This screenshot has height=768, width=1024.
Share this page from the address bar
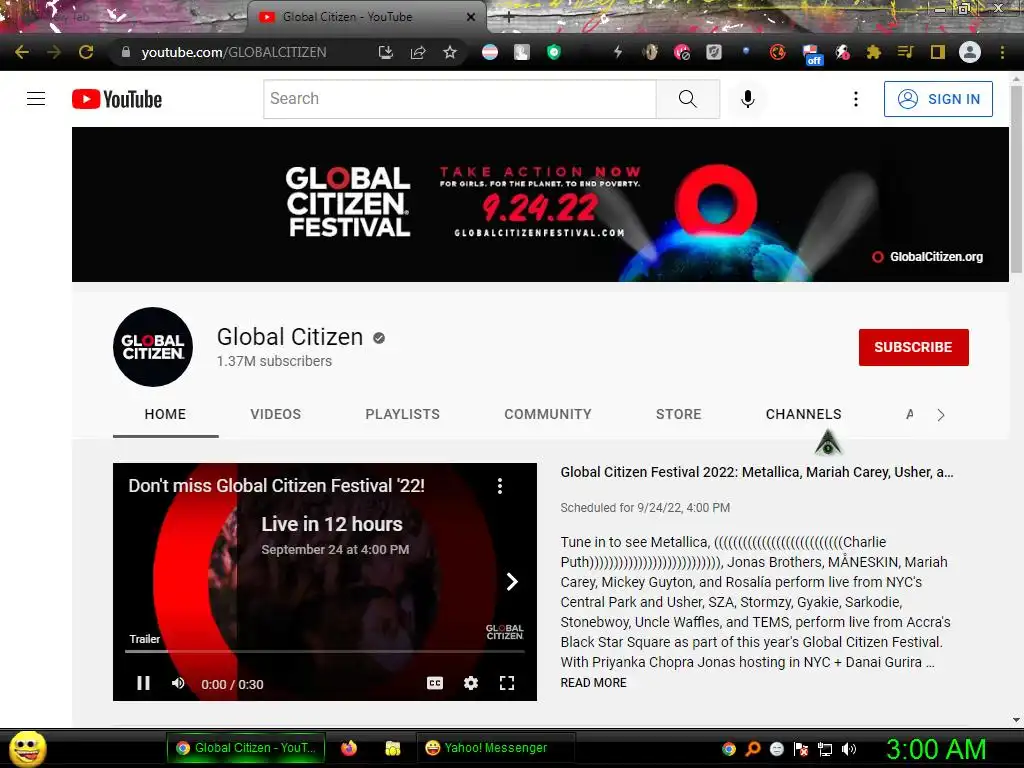pyautogui.click(x=418, y=52)
